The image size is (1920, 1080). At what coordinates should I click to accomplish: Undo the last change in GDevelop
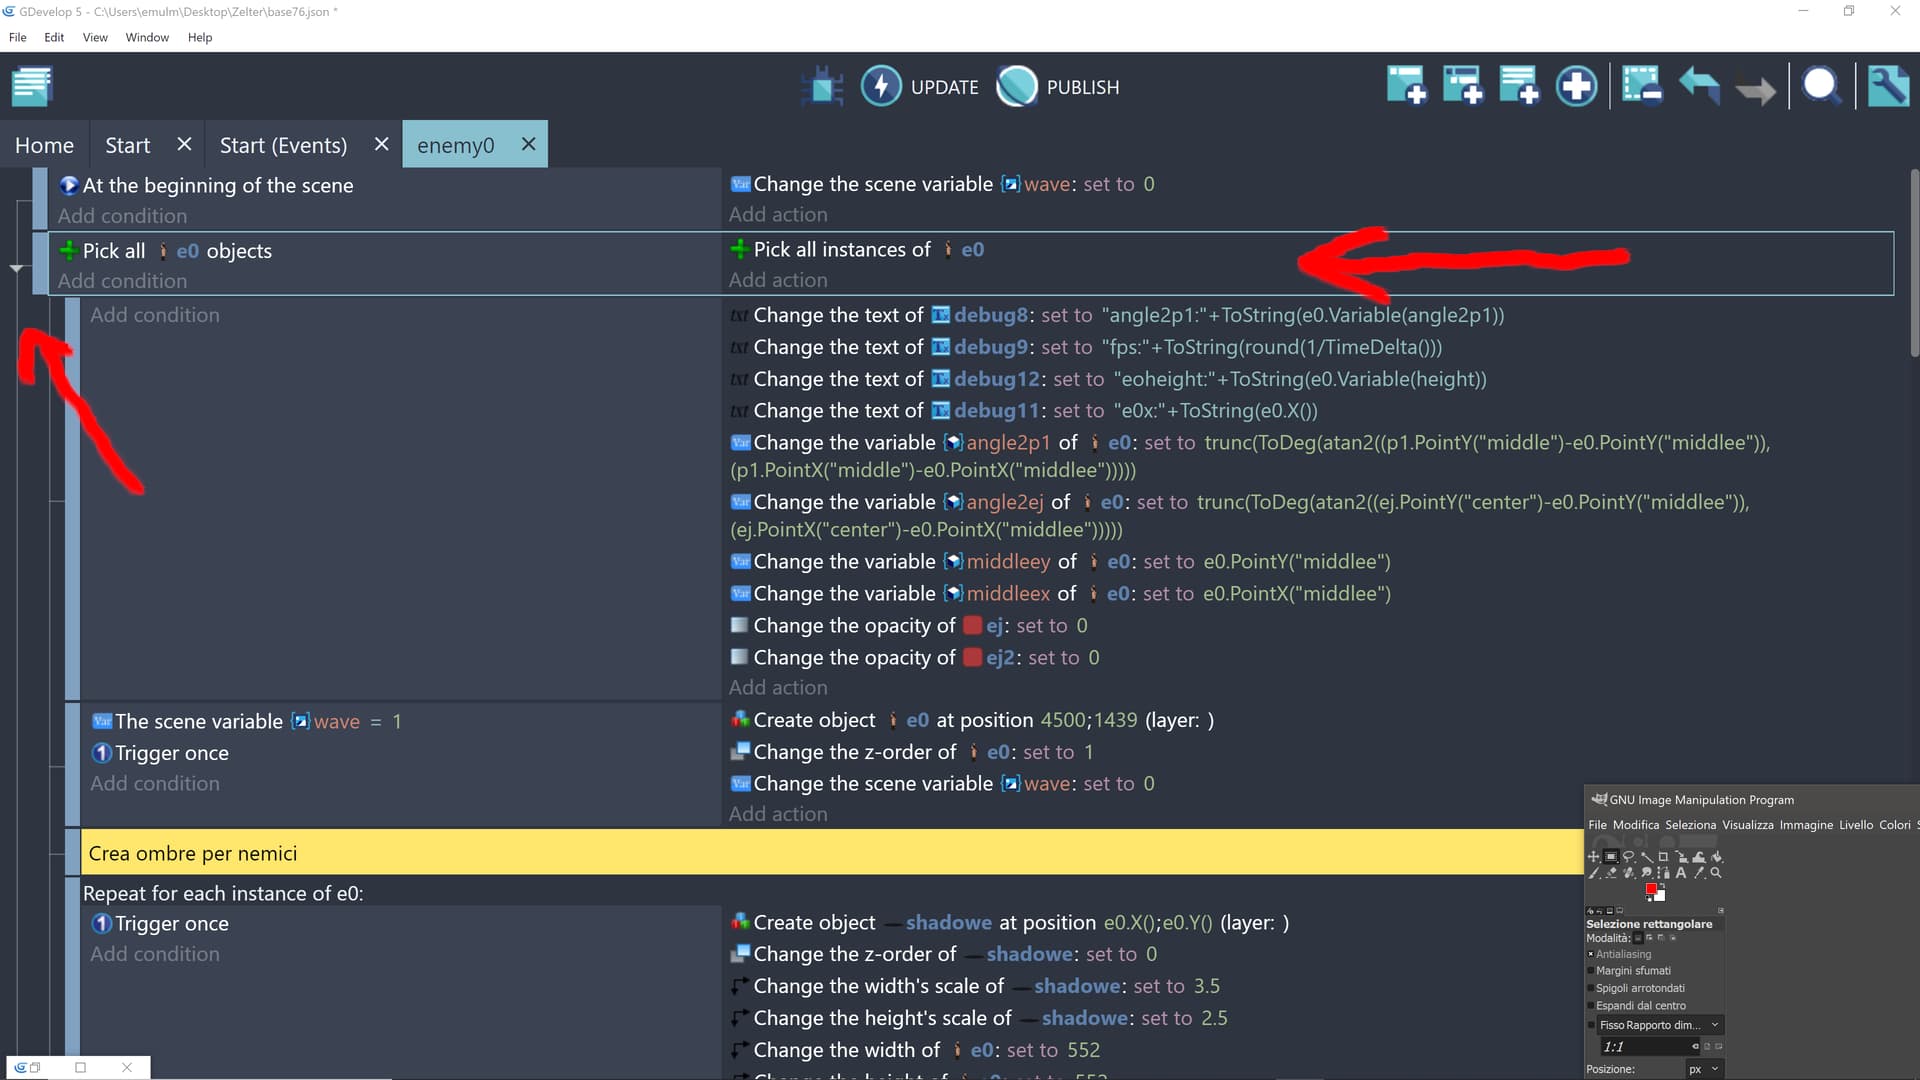1700,86
